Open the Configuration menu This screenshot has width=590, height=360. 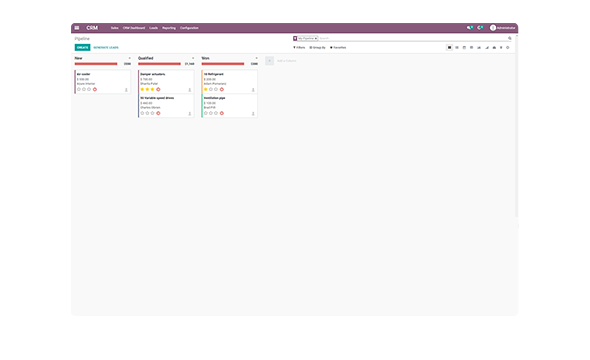tap(189, 28)
